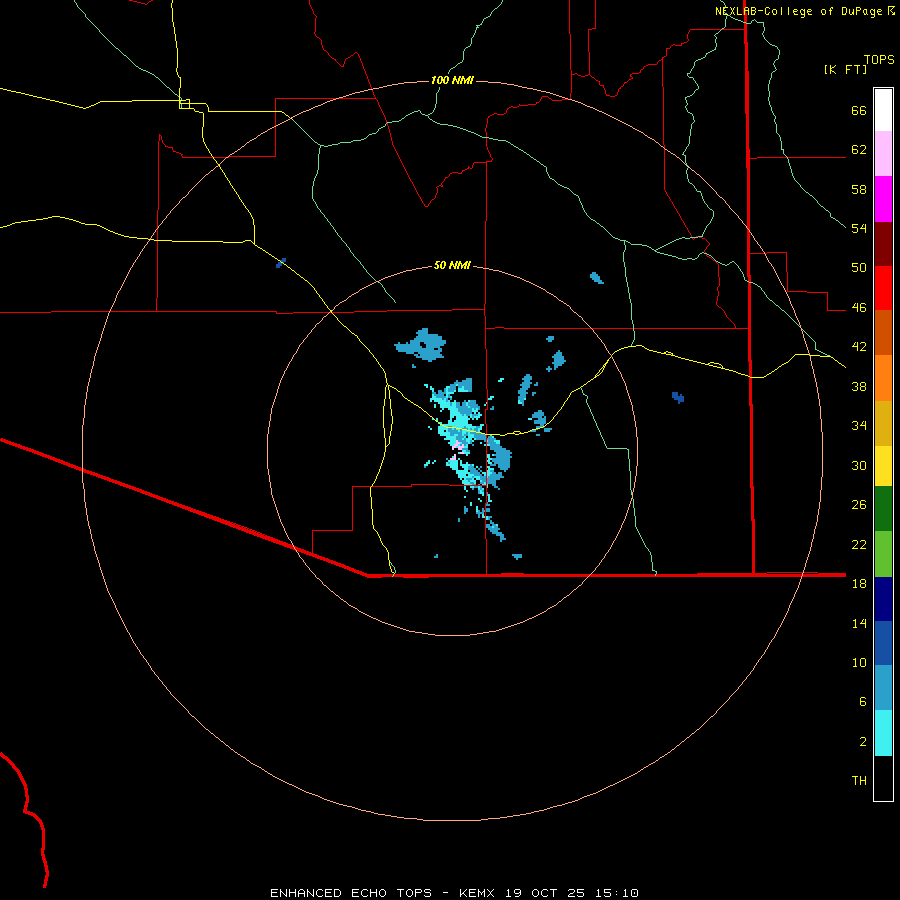Click the black TH threshold swatch
This screenshot has height=900, width=900.
[x=883, y=778]
